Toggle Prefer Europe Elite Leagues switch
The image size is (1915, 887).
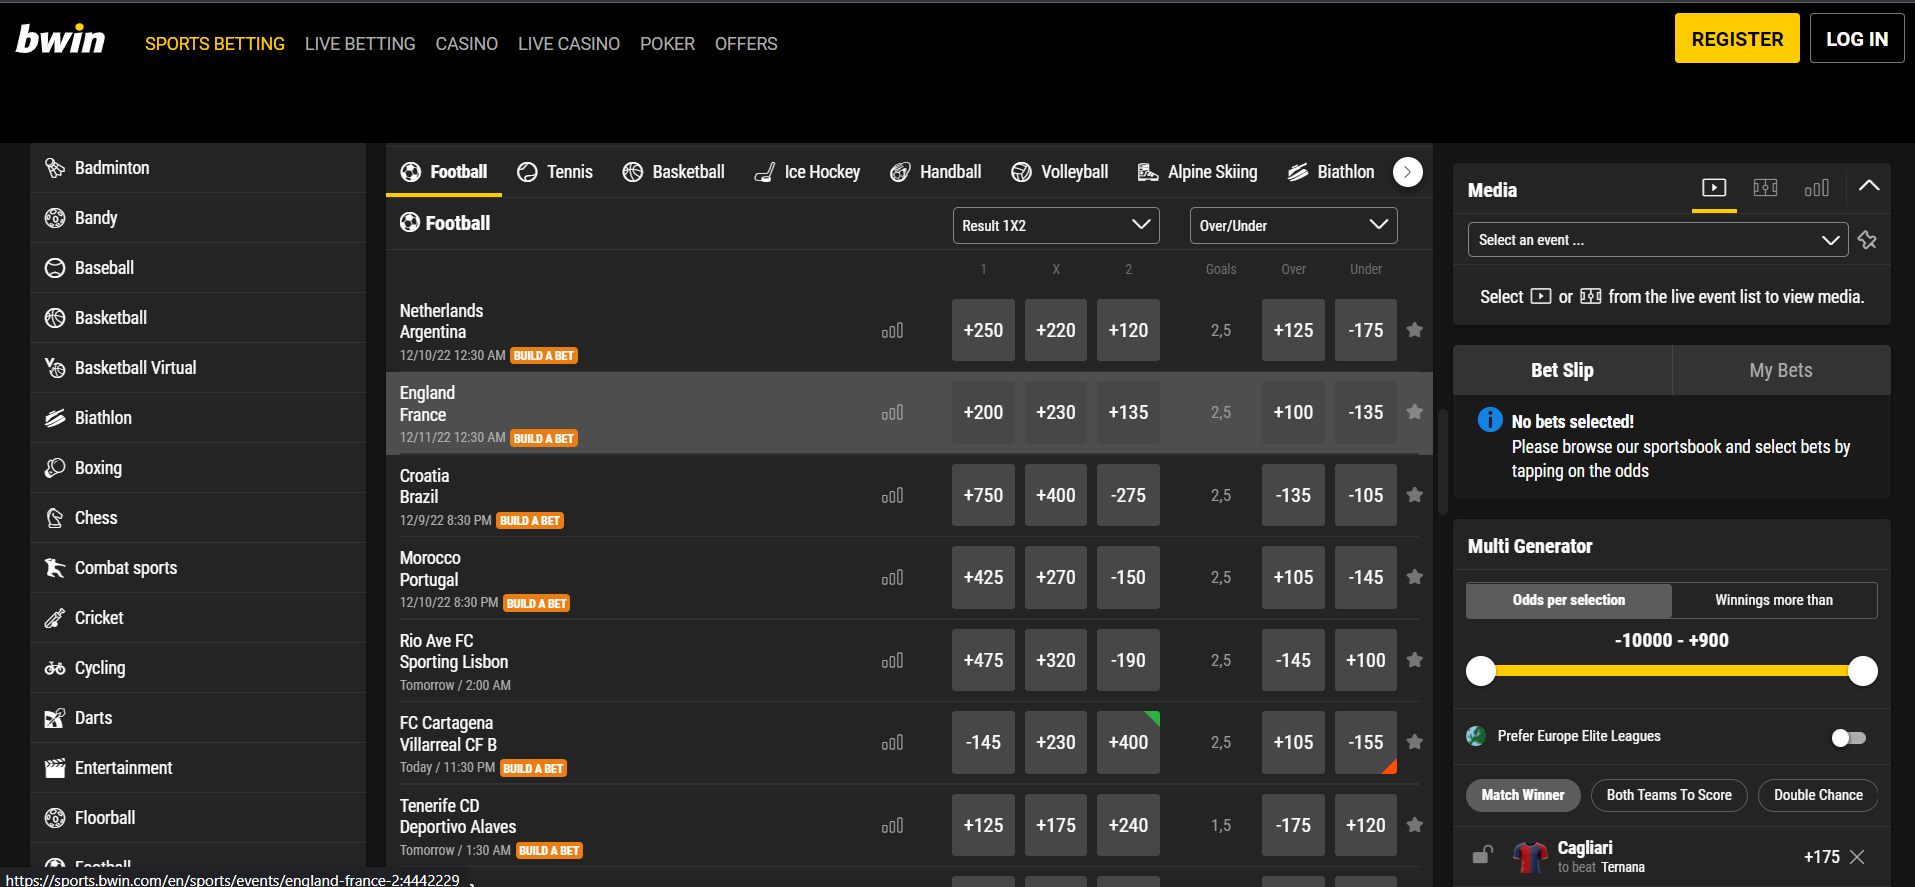(x=1848, y=738)
